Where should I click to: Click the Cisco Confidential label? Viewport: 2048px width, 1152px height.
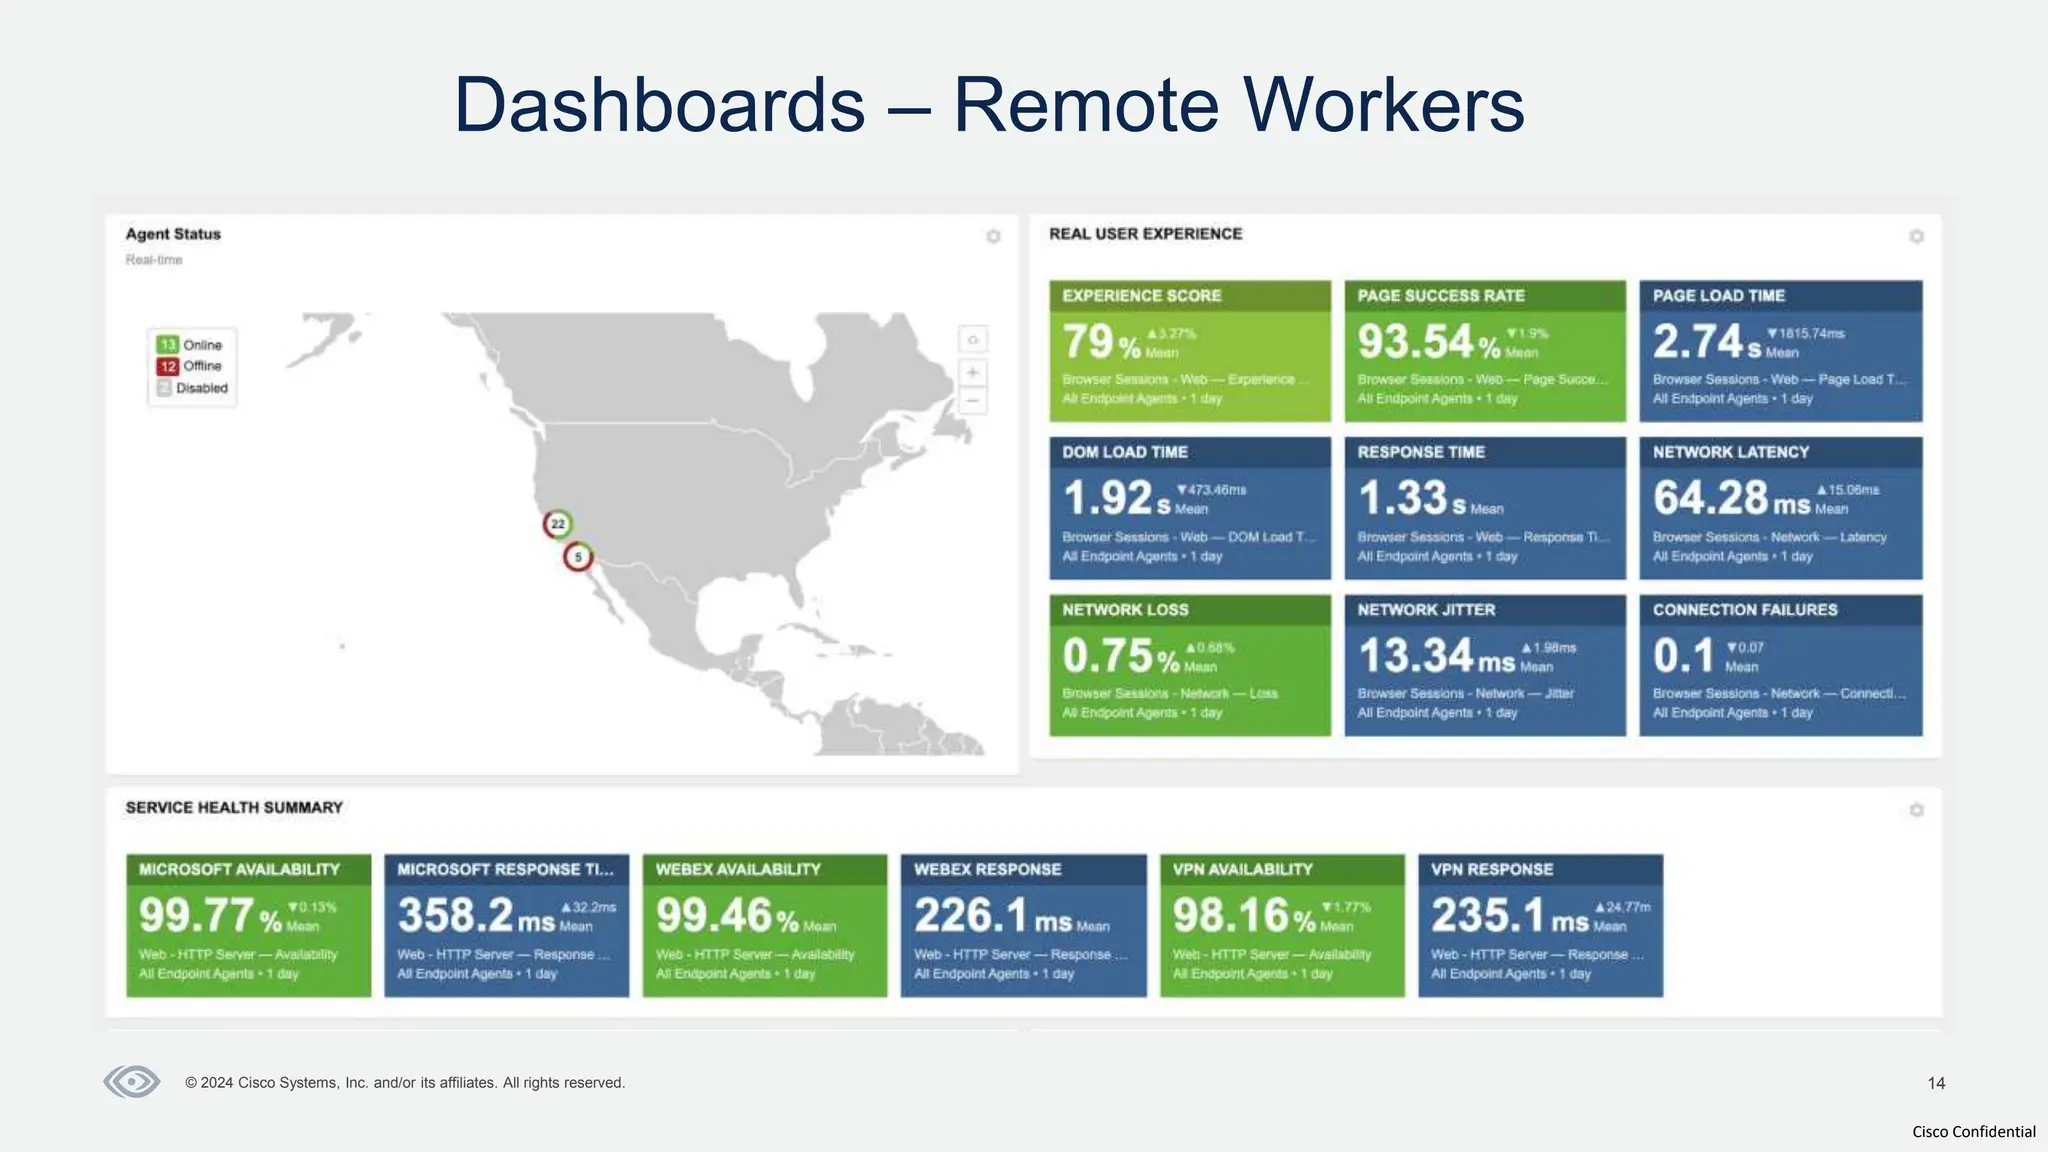click(x=1973, y=1132)
